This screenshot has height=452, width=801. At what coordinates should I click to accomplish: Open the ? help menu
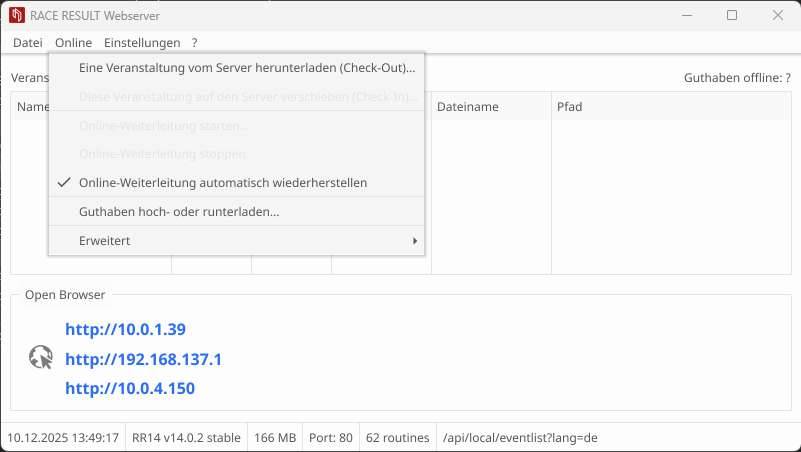coord(195,43)
